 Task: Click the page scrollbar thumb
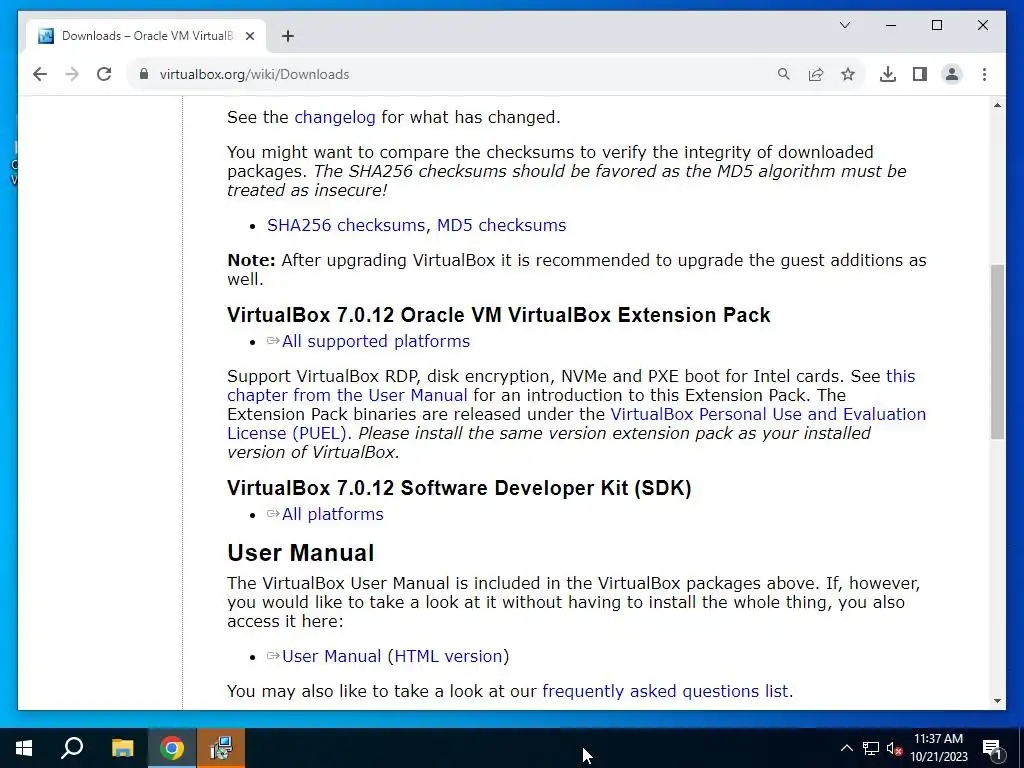997,351
